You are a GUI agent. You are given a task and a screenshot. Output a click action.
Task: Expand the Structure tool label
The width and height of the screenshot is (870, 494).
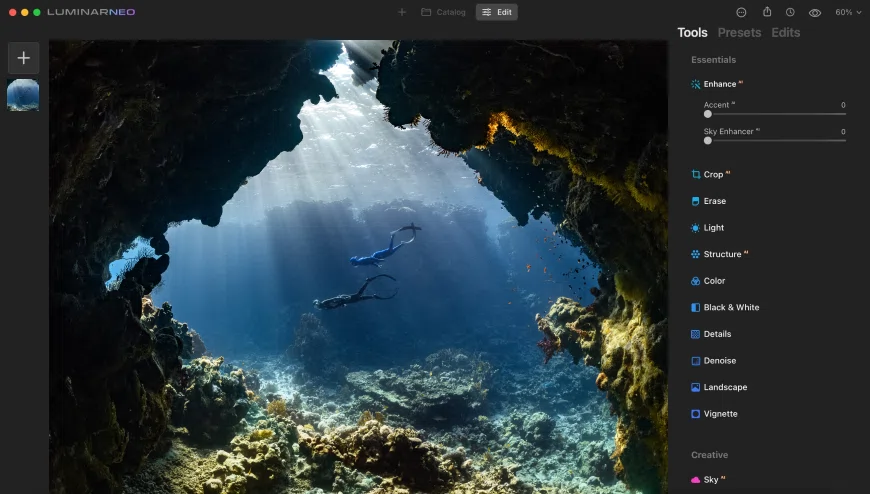(x=722, y=254)
